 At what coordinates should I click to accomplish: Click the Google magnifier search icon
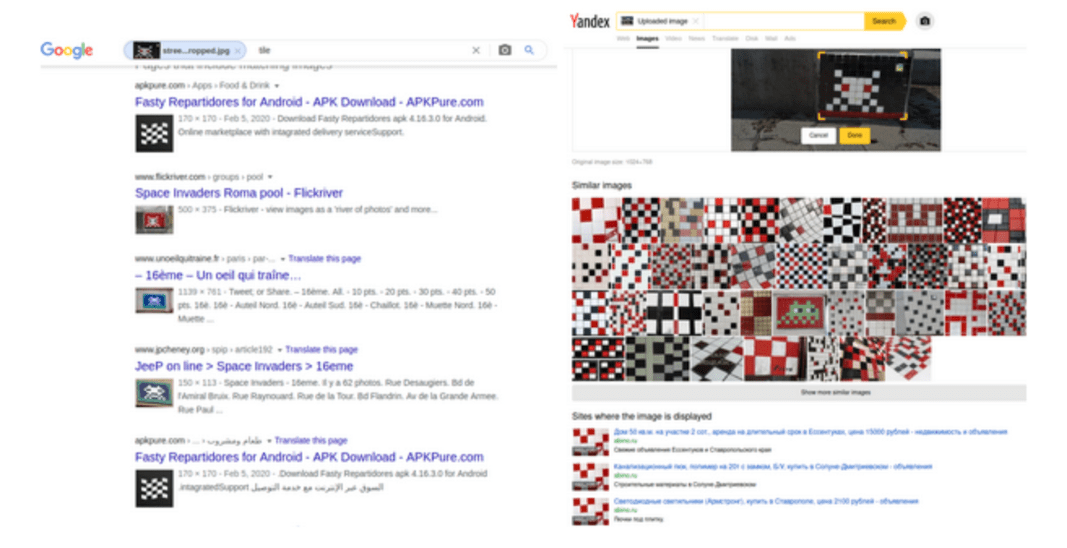(x=529, y=50)
